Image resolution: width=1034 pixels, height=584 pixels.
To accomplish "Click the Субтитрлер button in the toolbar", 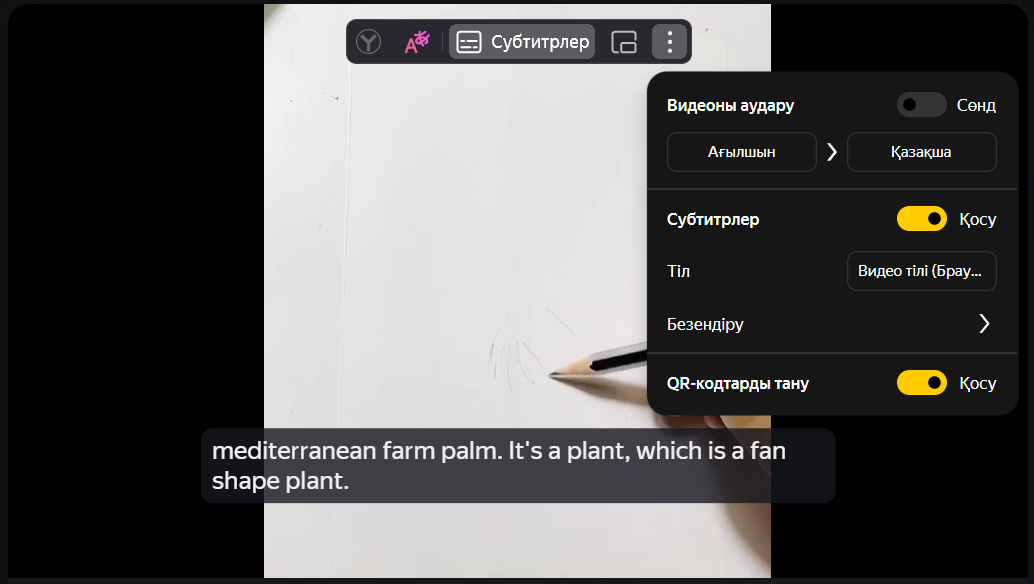I will 522,42.
